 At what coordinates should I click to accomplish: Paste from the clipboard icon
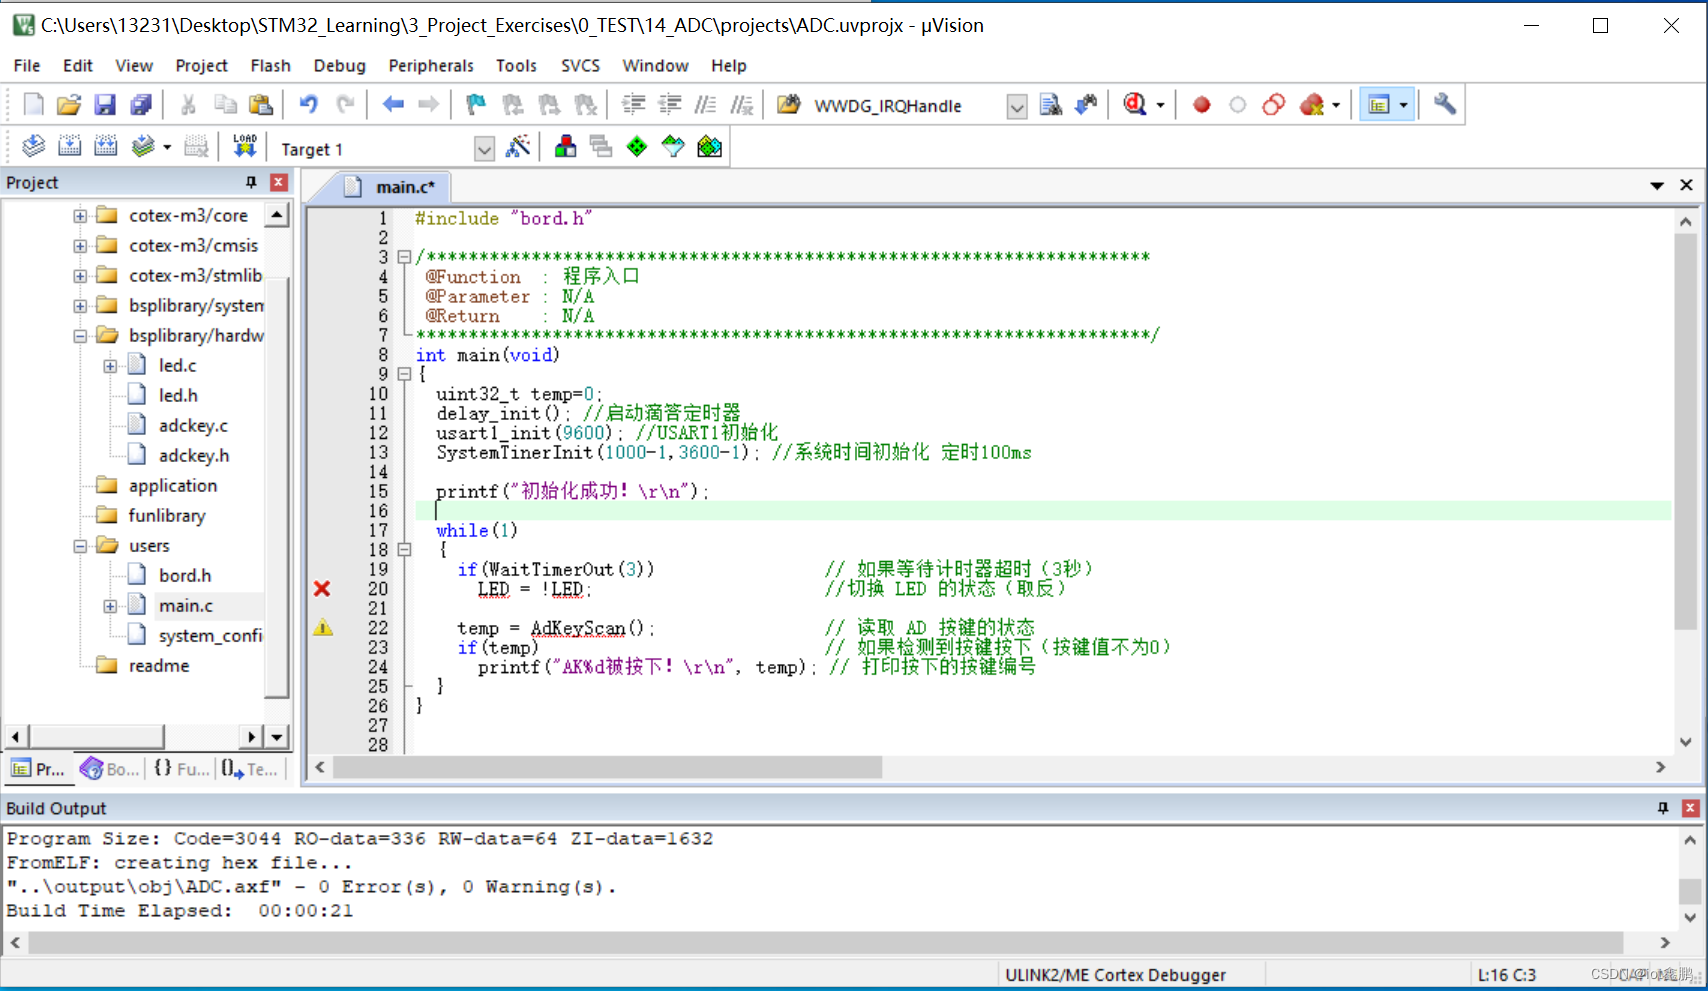point(260,105)
